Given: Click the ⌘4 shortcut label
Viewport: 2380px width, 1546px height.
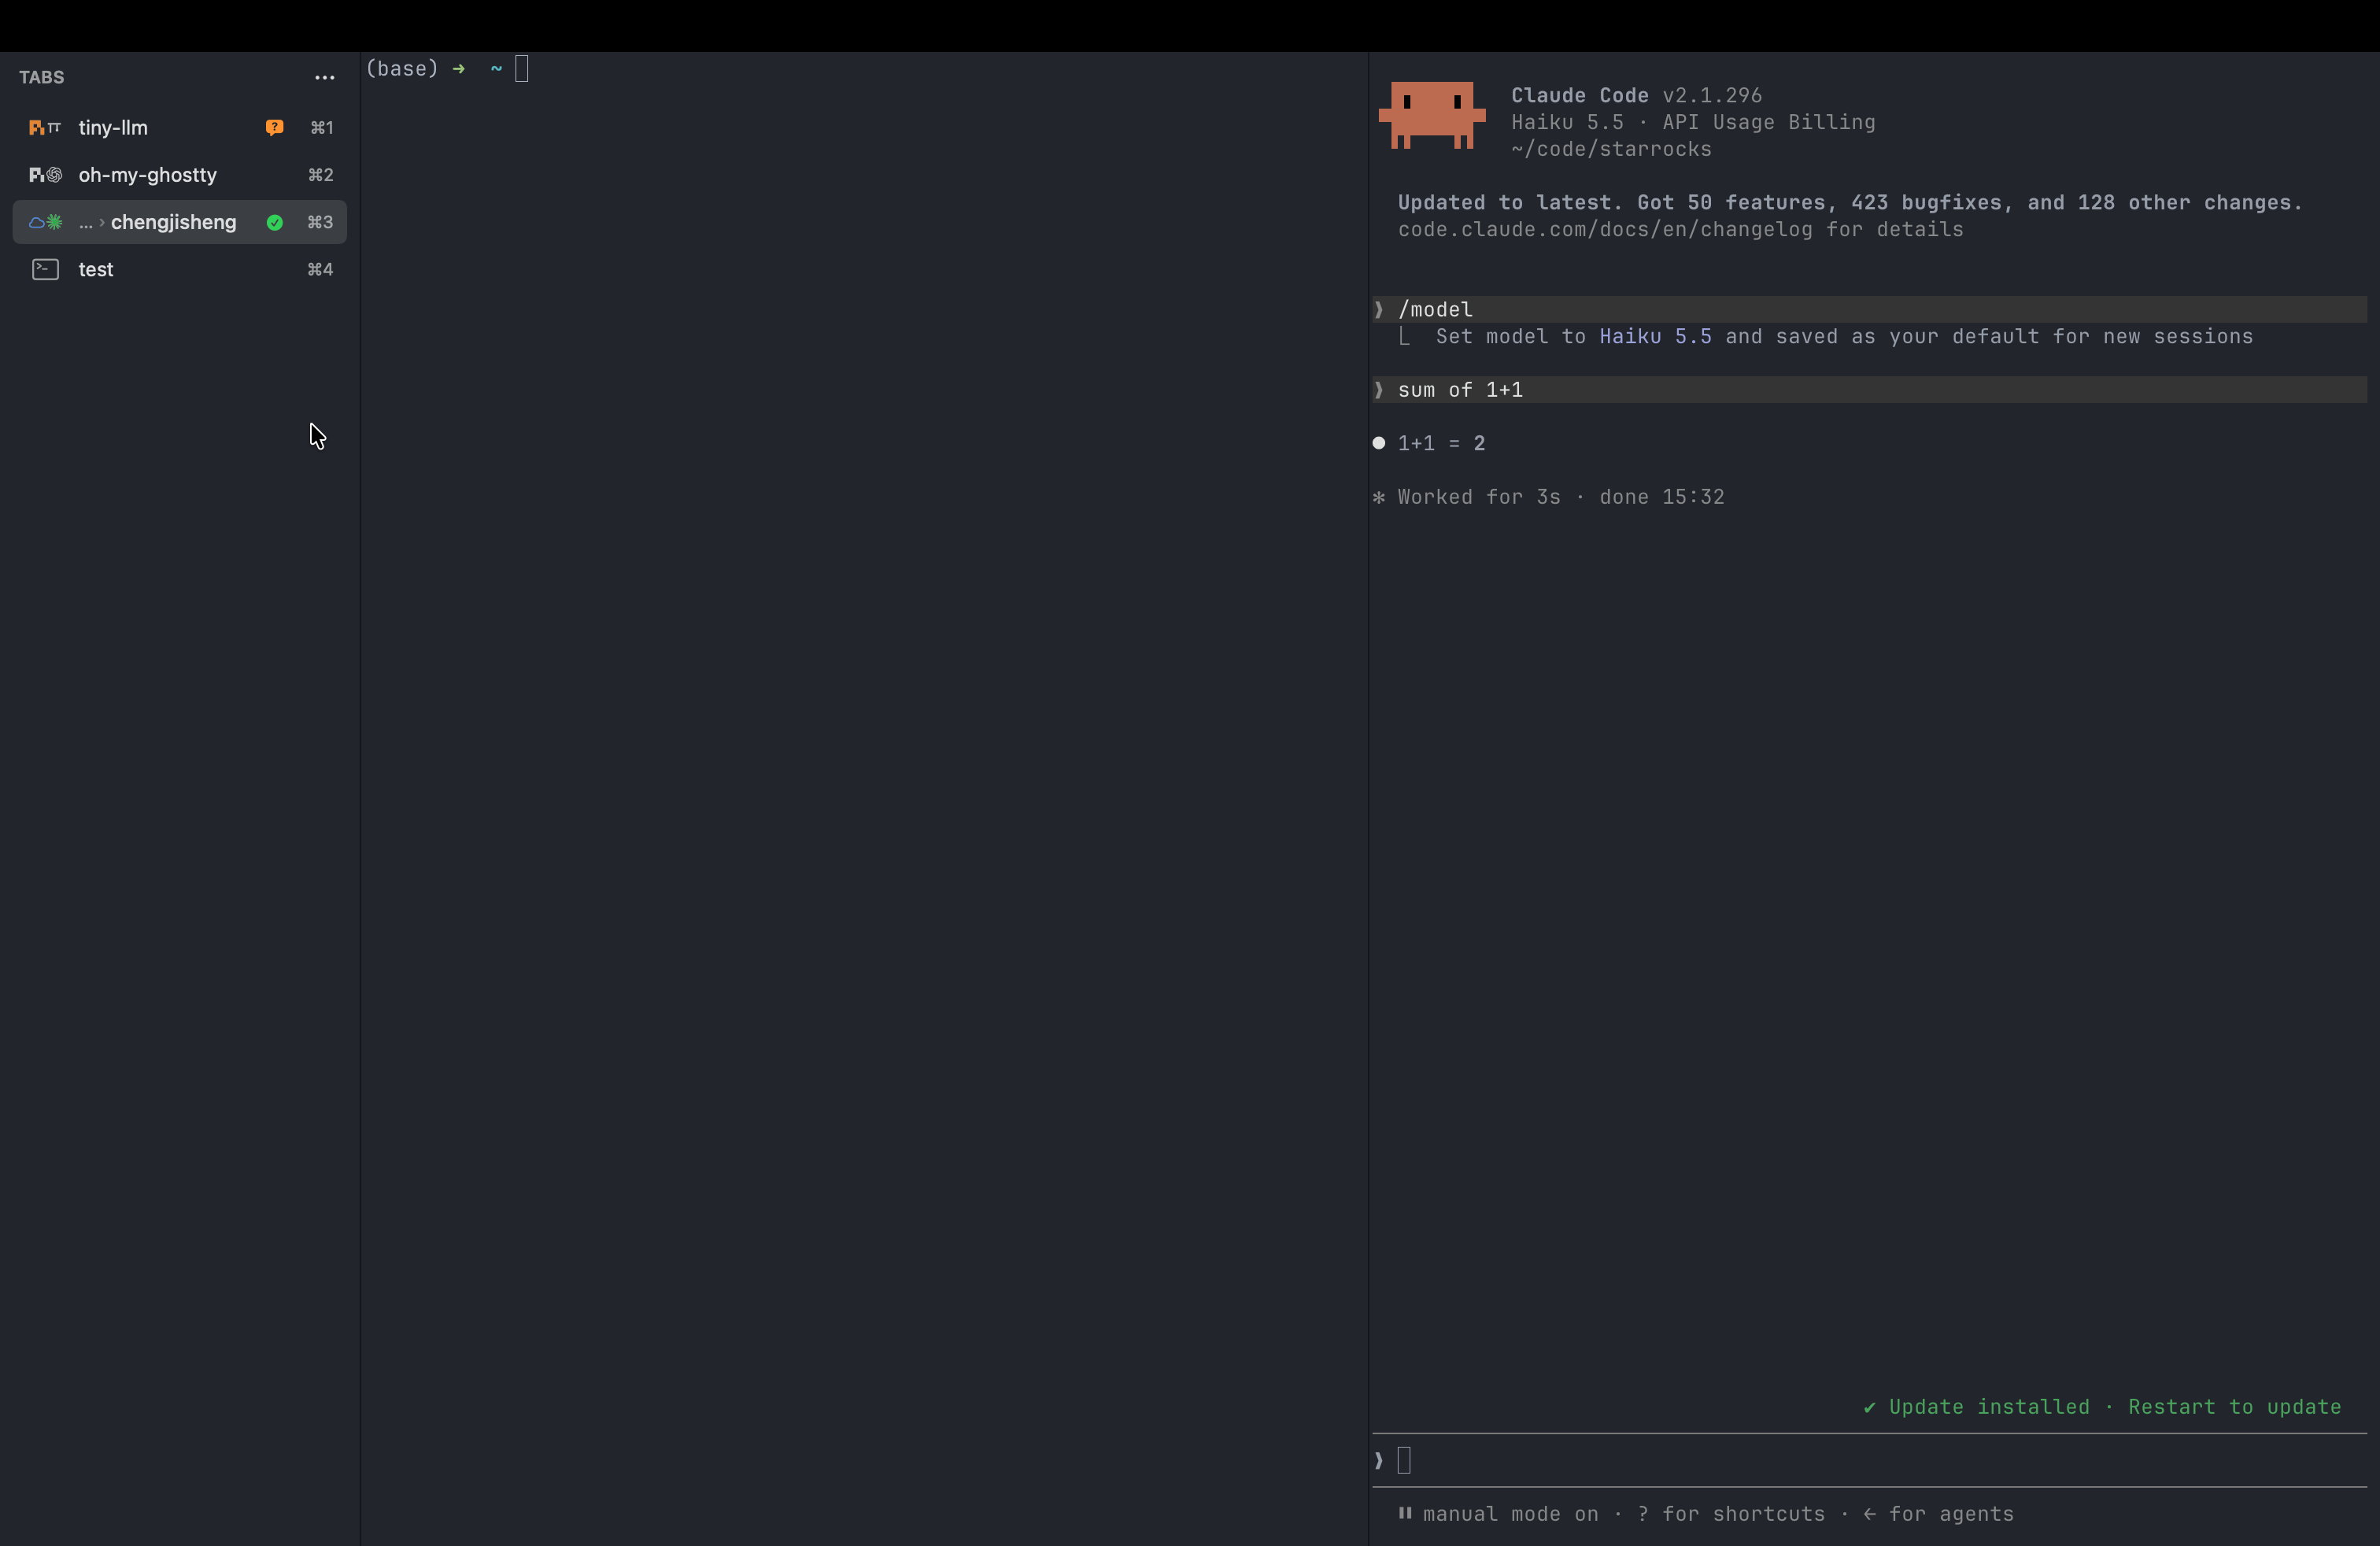Looking at the screenshot, I should (x=320, y=269).
